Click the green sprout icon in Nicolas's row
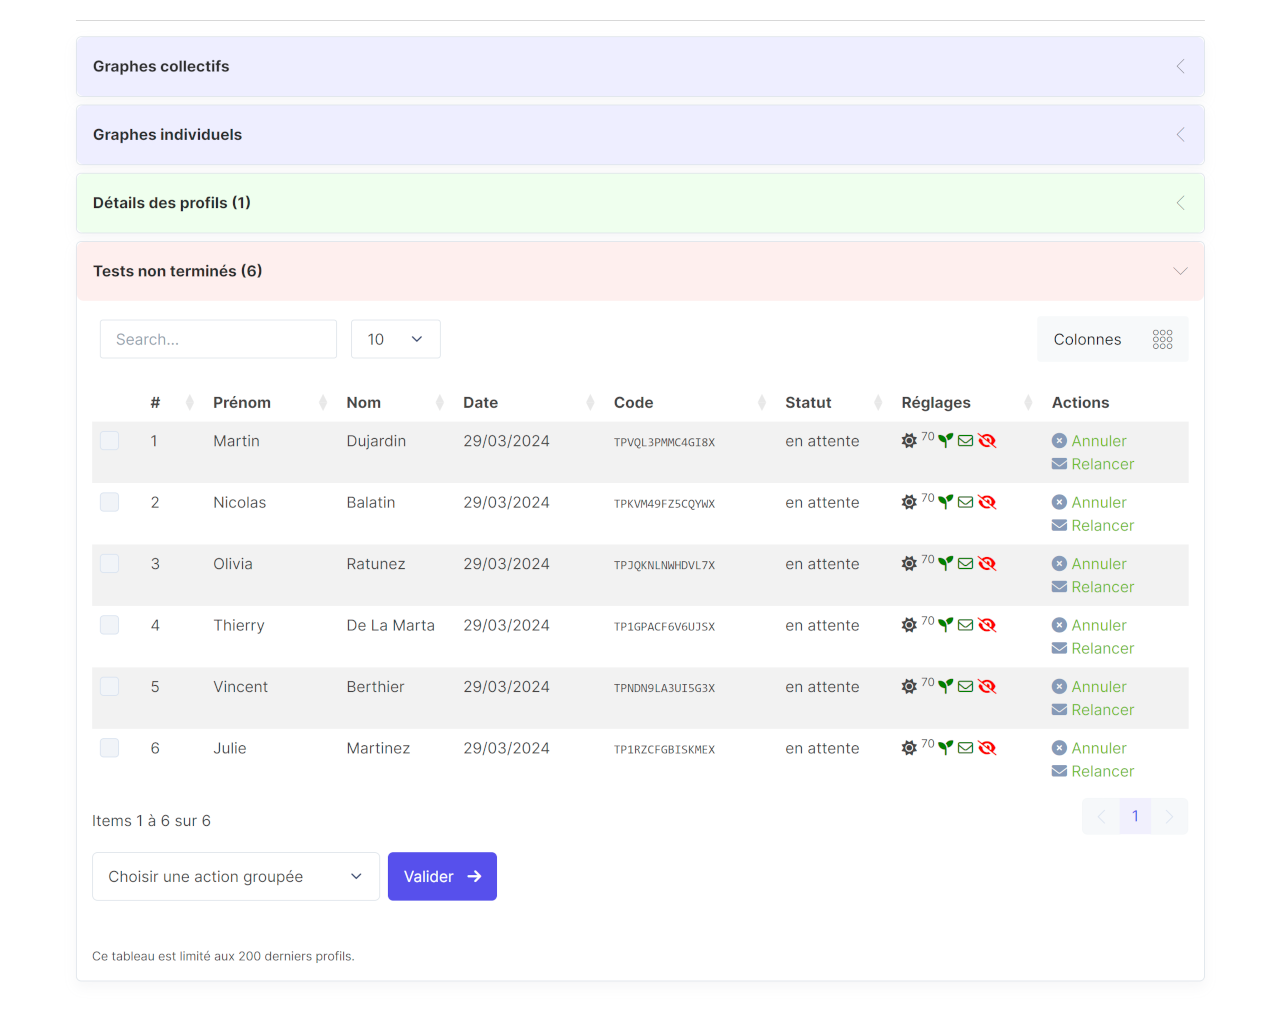Viewport: 1280px width, 1010px height. (945, 502)
